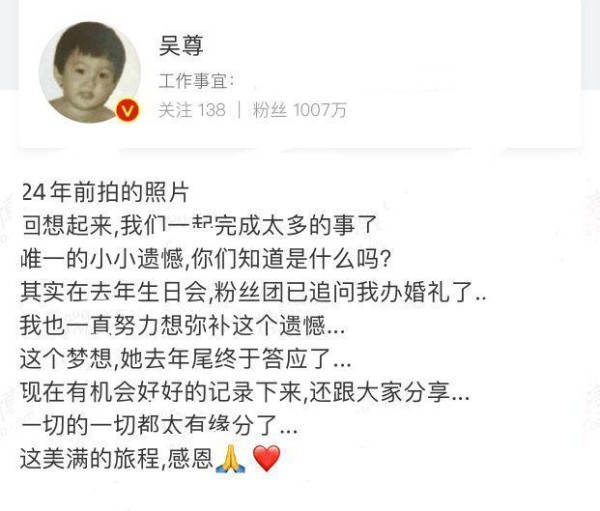Click the orange verified V badge
Viewport: 600px width, 511px height.
pyautogui.click(x=128, y=111)
